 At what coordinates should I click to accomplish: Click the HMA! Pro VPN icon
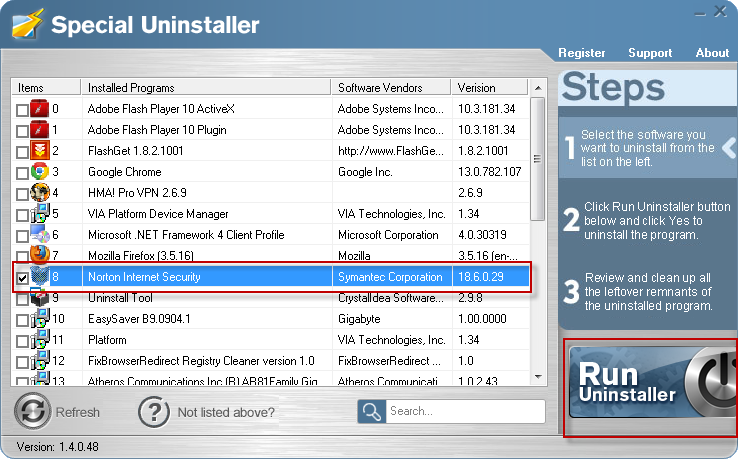(40, 192)
